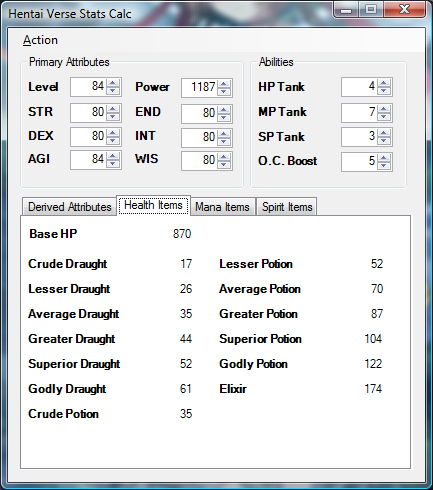Image resolution: width=433 pixels, height=490 pixels.
Task: Decrease the Power value with down arrow
Action: pos(224,92)
